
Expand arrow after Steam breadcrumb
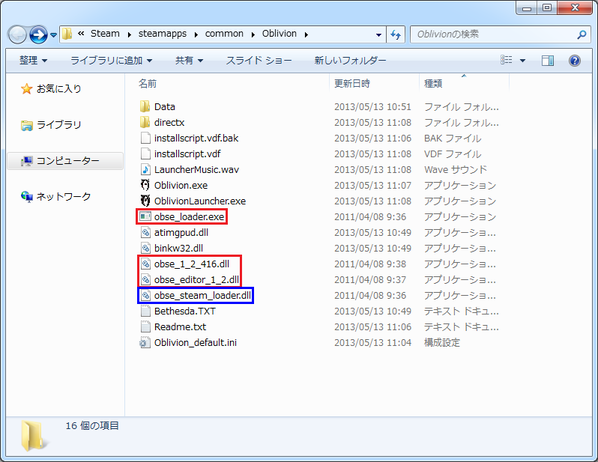coord(129,35)
